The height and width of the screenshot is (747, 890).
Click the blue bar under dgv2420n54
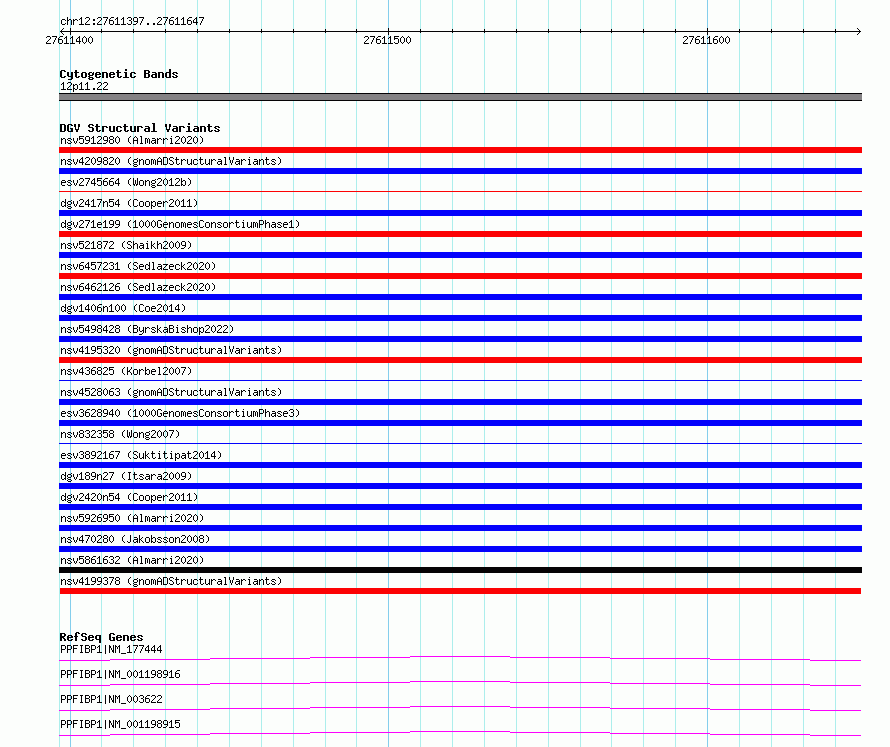tap(460, 507)
